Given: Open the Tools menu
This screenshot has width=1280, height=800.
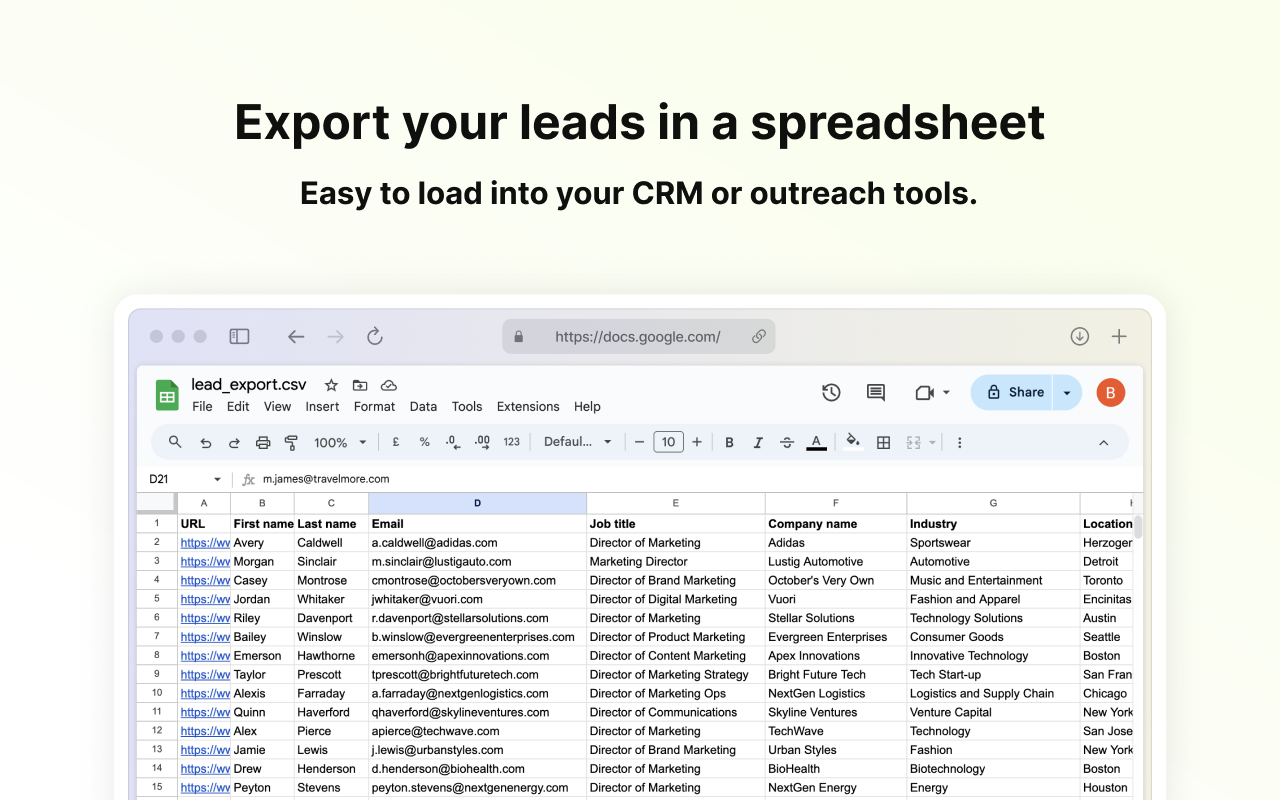Looking at the screenshot, I should [467, 406].
